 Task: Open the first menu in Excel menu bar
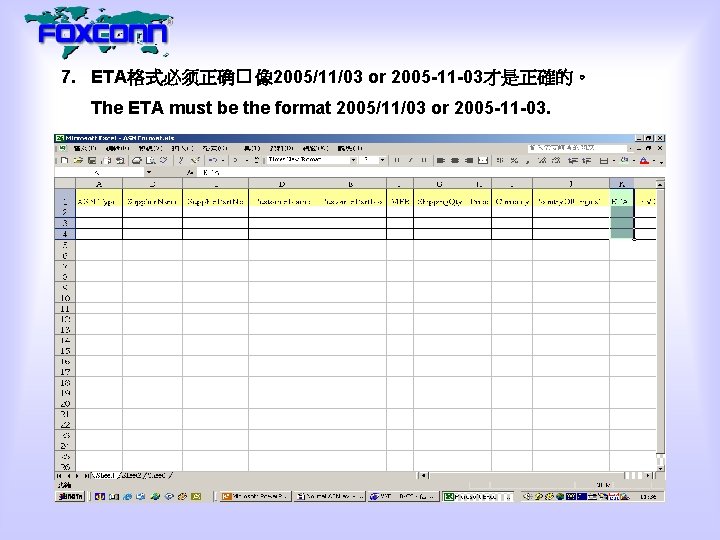pyautogui.click(x=84, y=148)
